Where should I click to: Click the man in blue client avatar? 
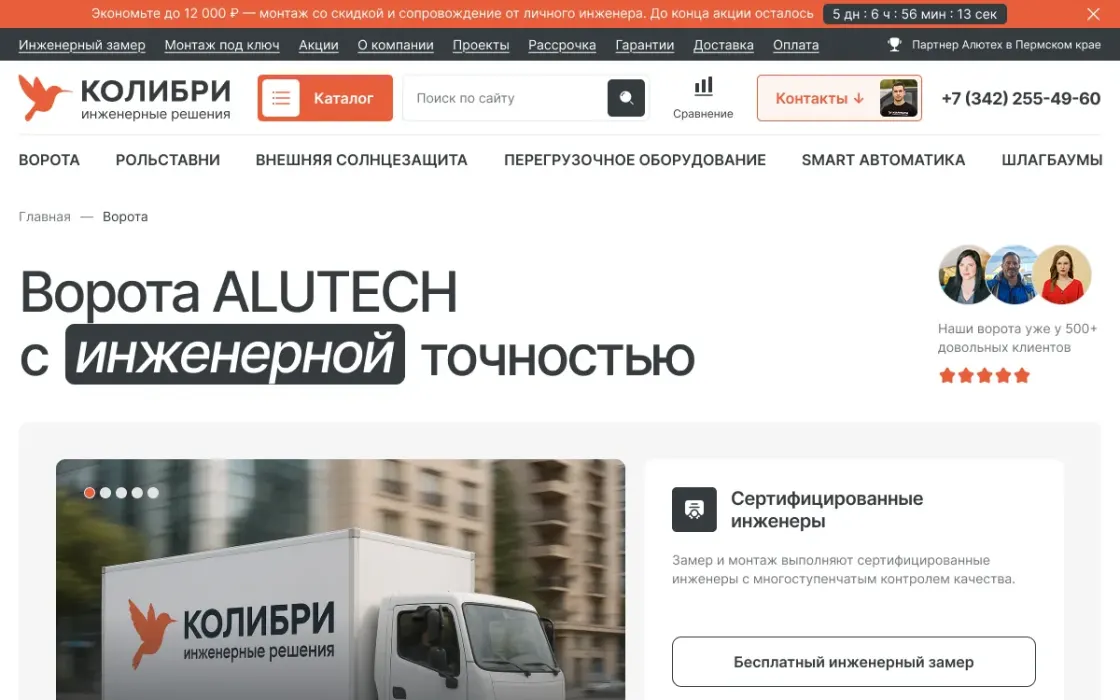pyautogui.click(x=1013, y=275)
